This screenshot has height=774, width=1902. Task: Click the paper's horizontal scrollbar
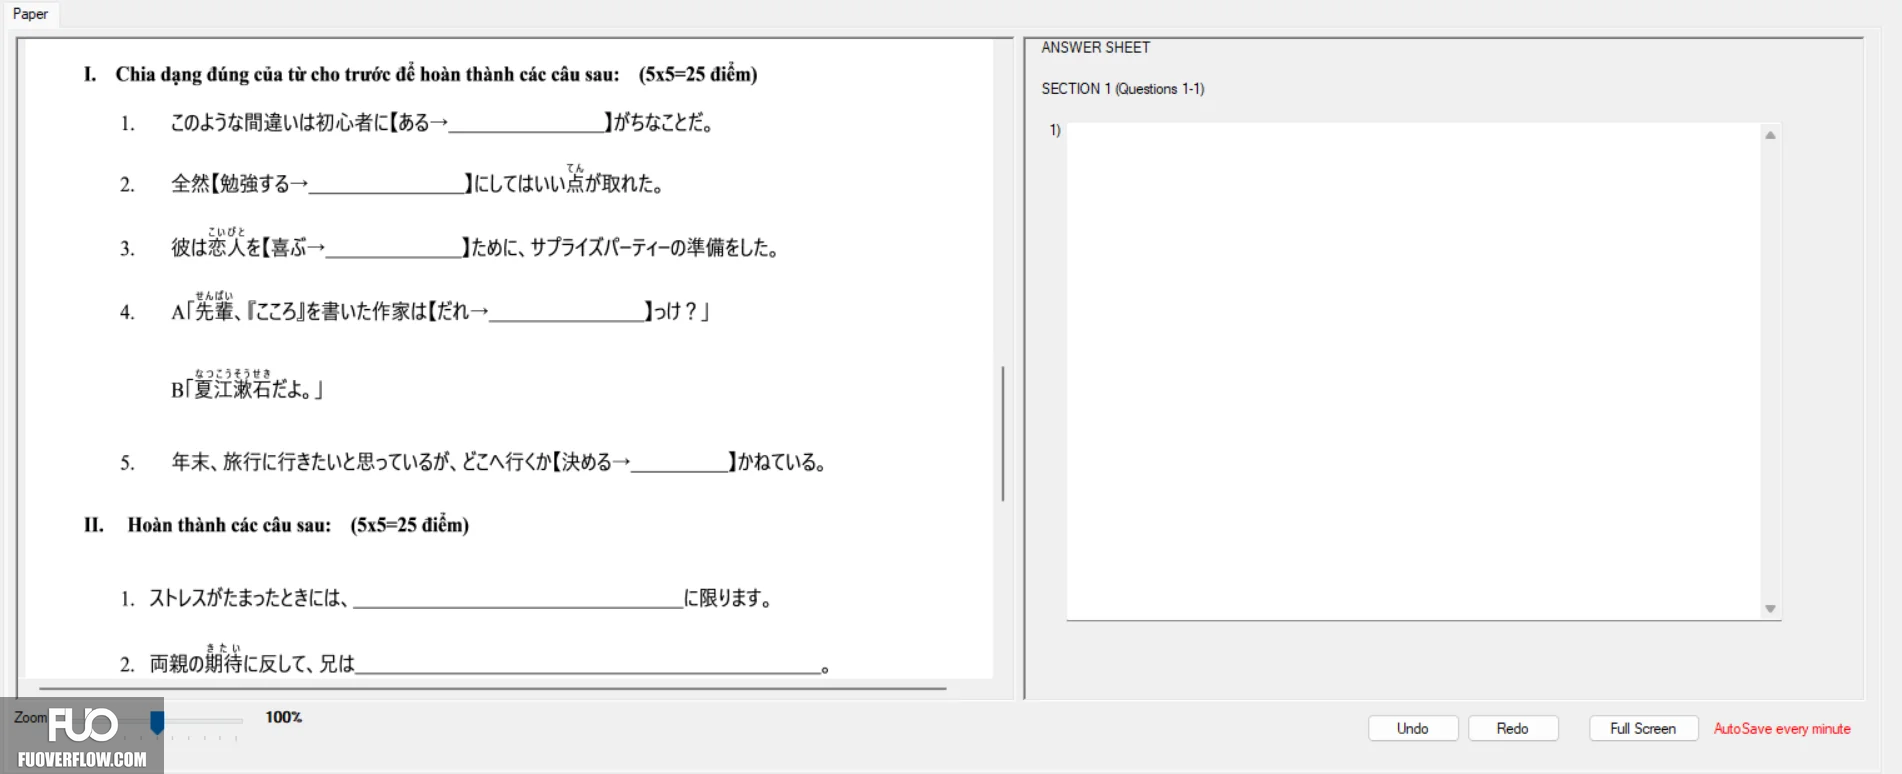[492, 688]
